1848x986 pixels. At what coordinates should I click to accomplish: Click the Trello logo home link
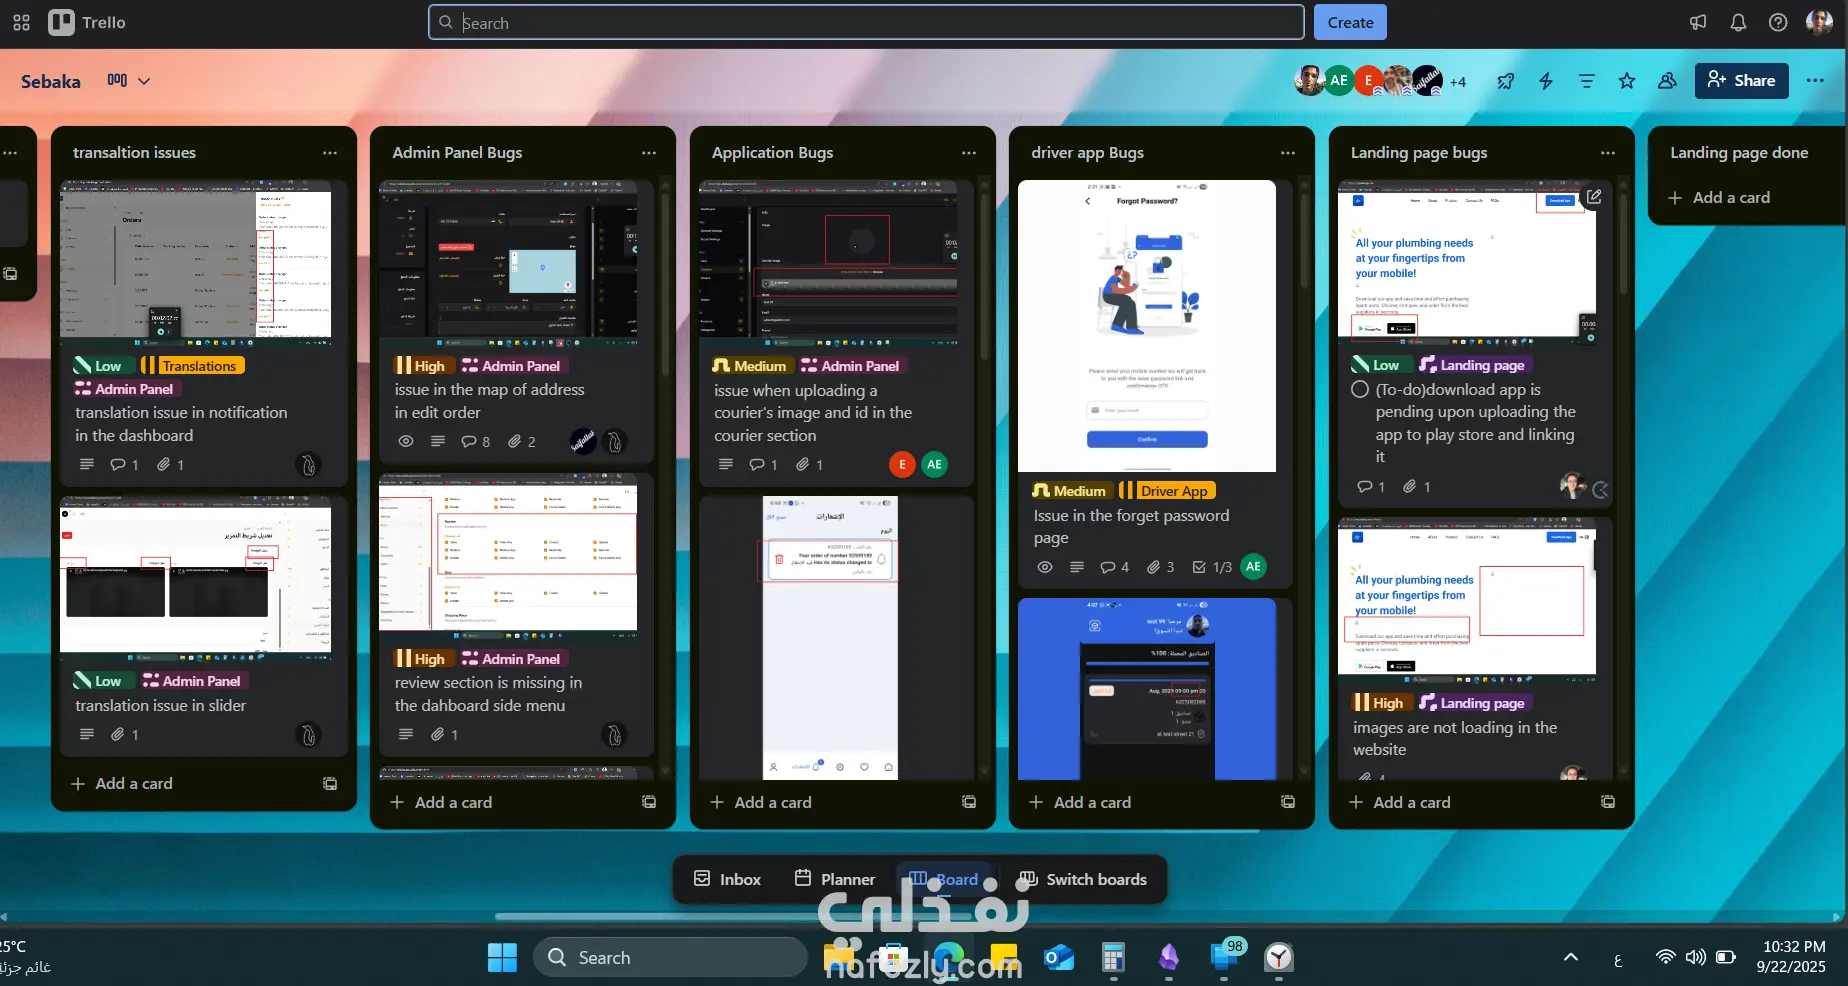[88, 22]
